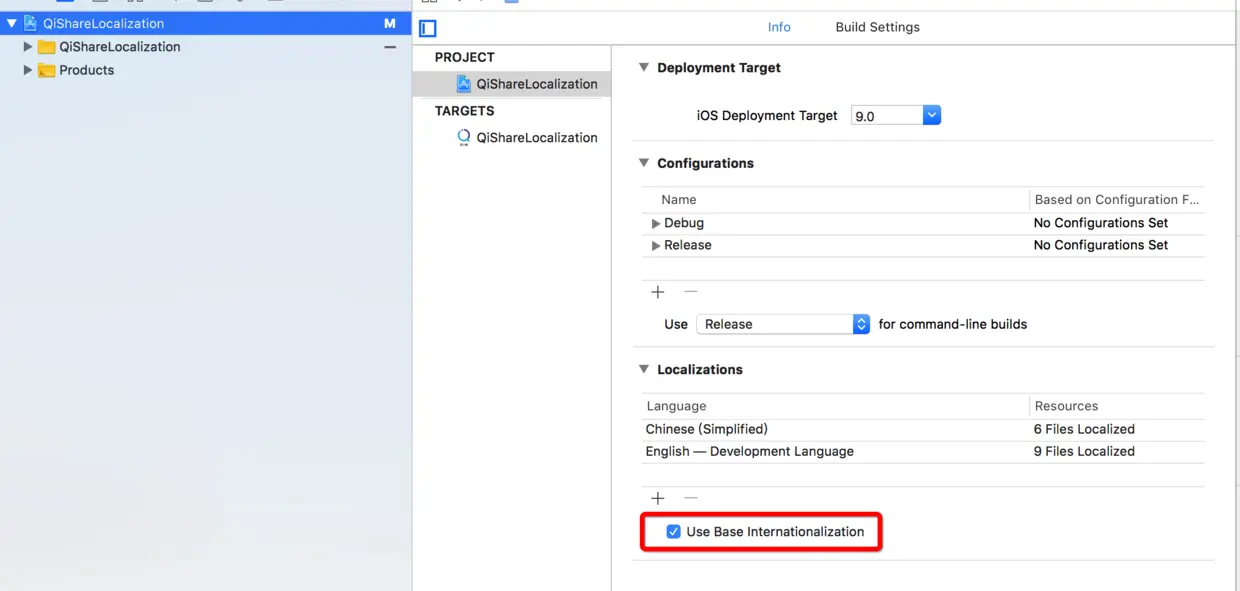1240x591 pixels.
Task: Select the Chinese (Simplified) language row
Action: [x=923, y=429]
